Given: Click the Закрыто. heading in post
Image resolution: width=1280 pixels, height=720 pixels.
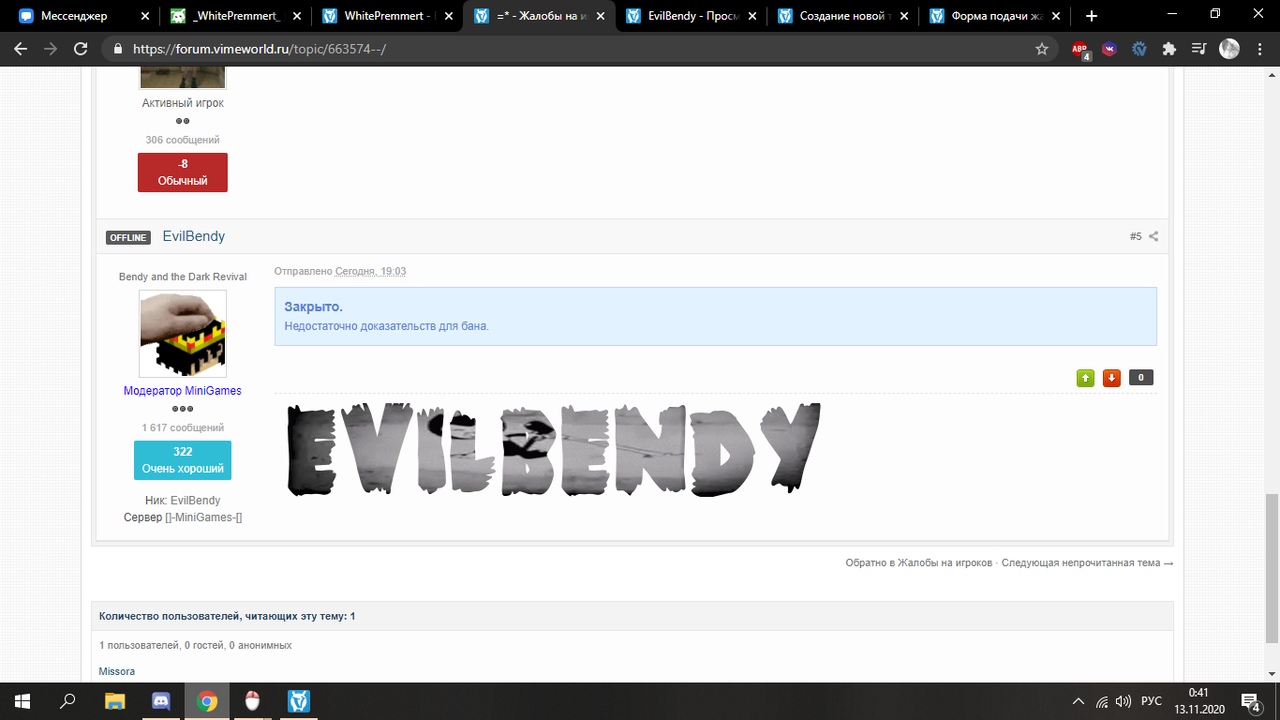Looking at the screenshot, I should click(313, 307).
